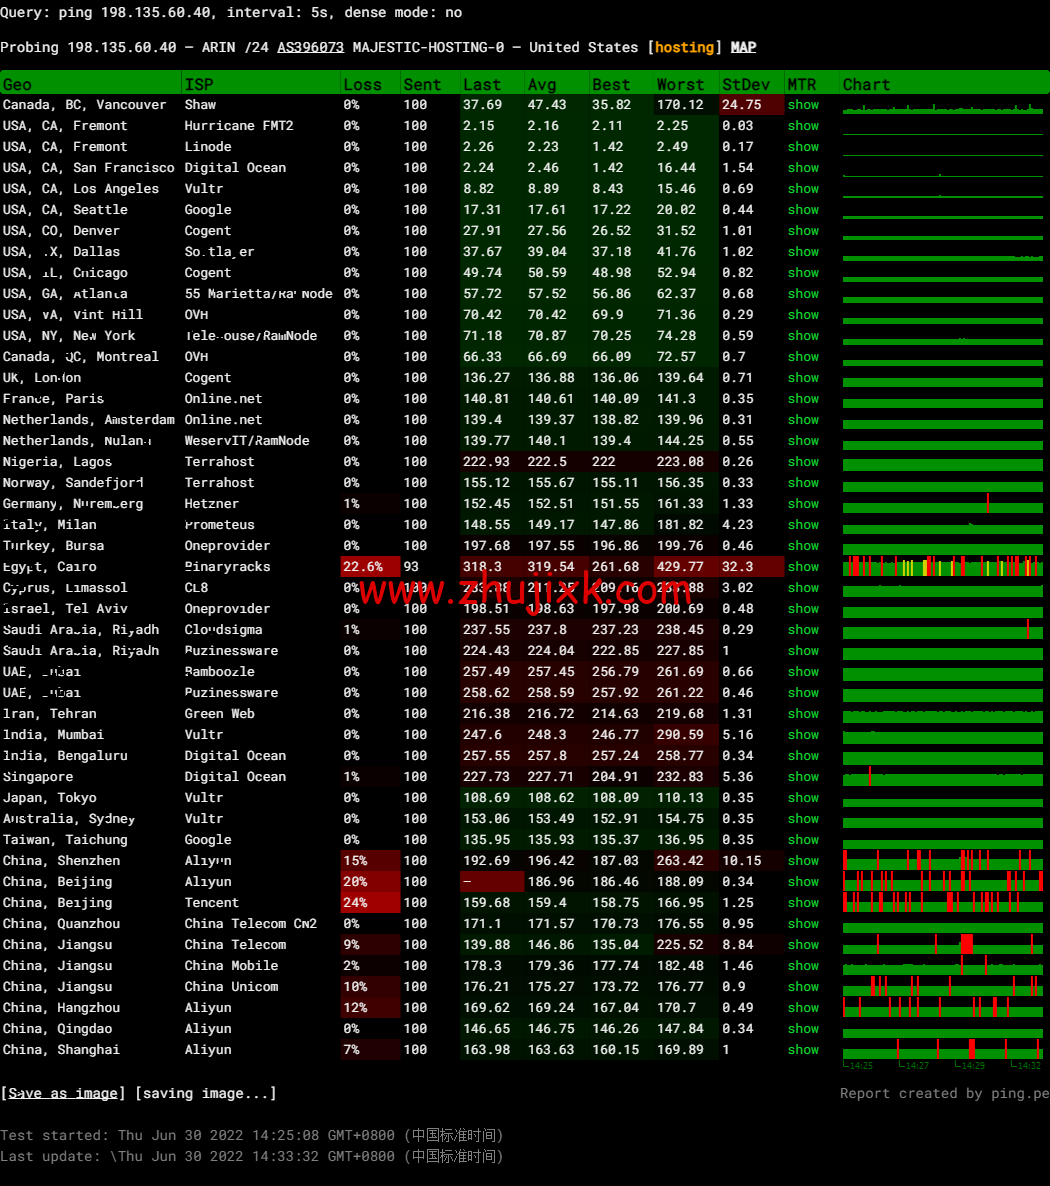
Task: Show MTR for the Cogent Denver row
Action: pyautogui.click(x=804, y=230)
